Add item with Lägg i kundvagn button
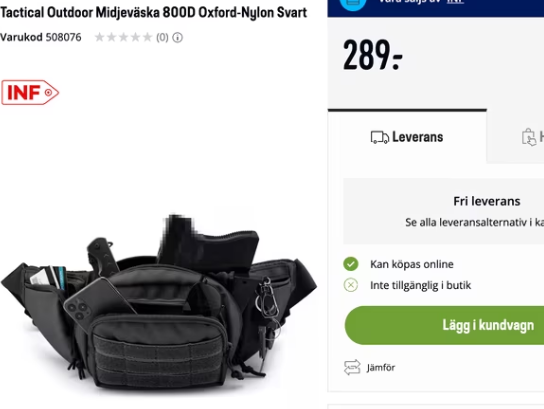Image resolution: width=544 pixels, height=409 pixels. click(444, 325)
